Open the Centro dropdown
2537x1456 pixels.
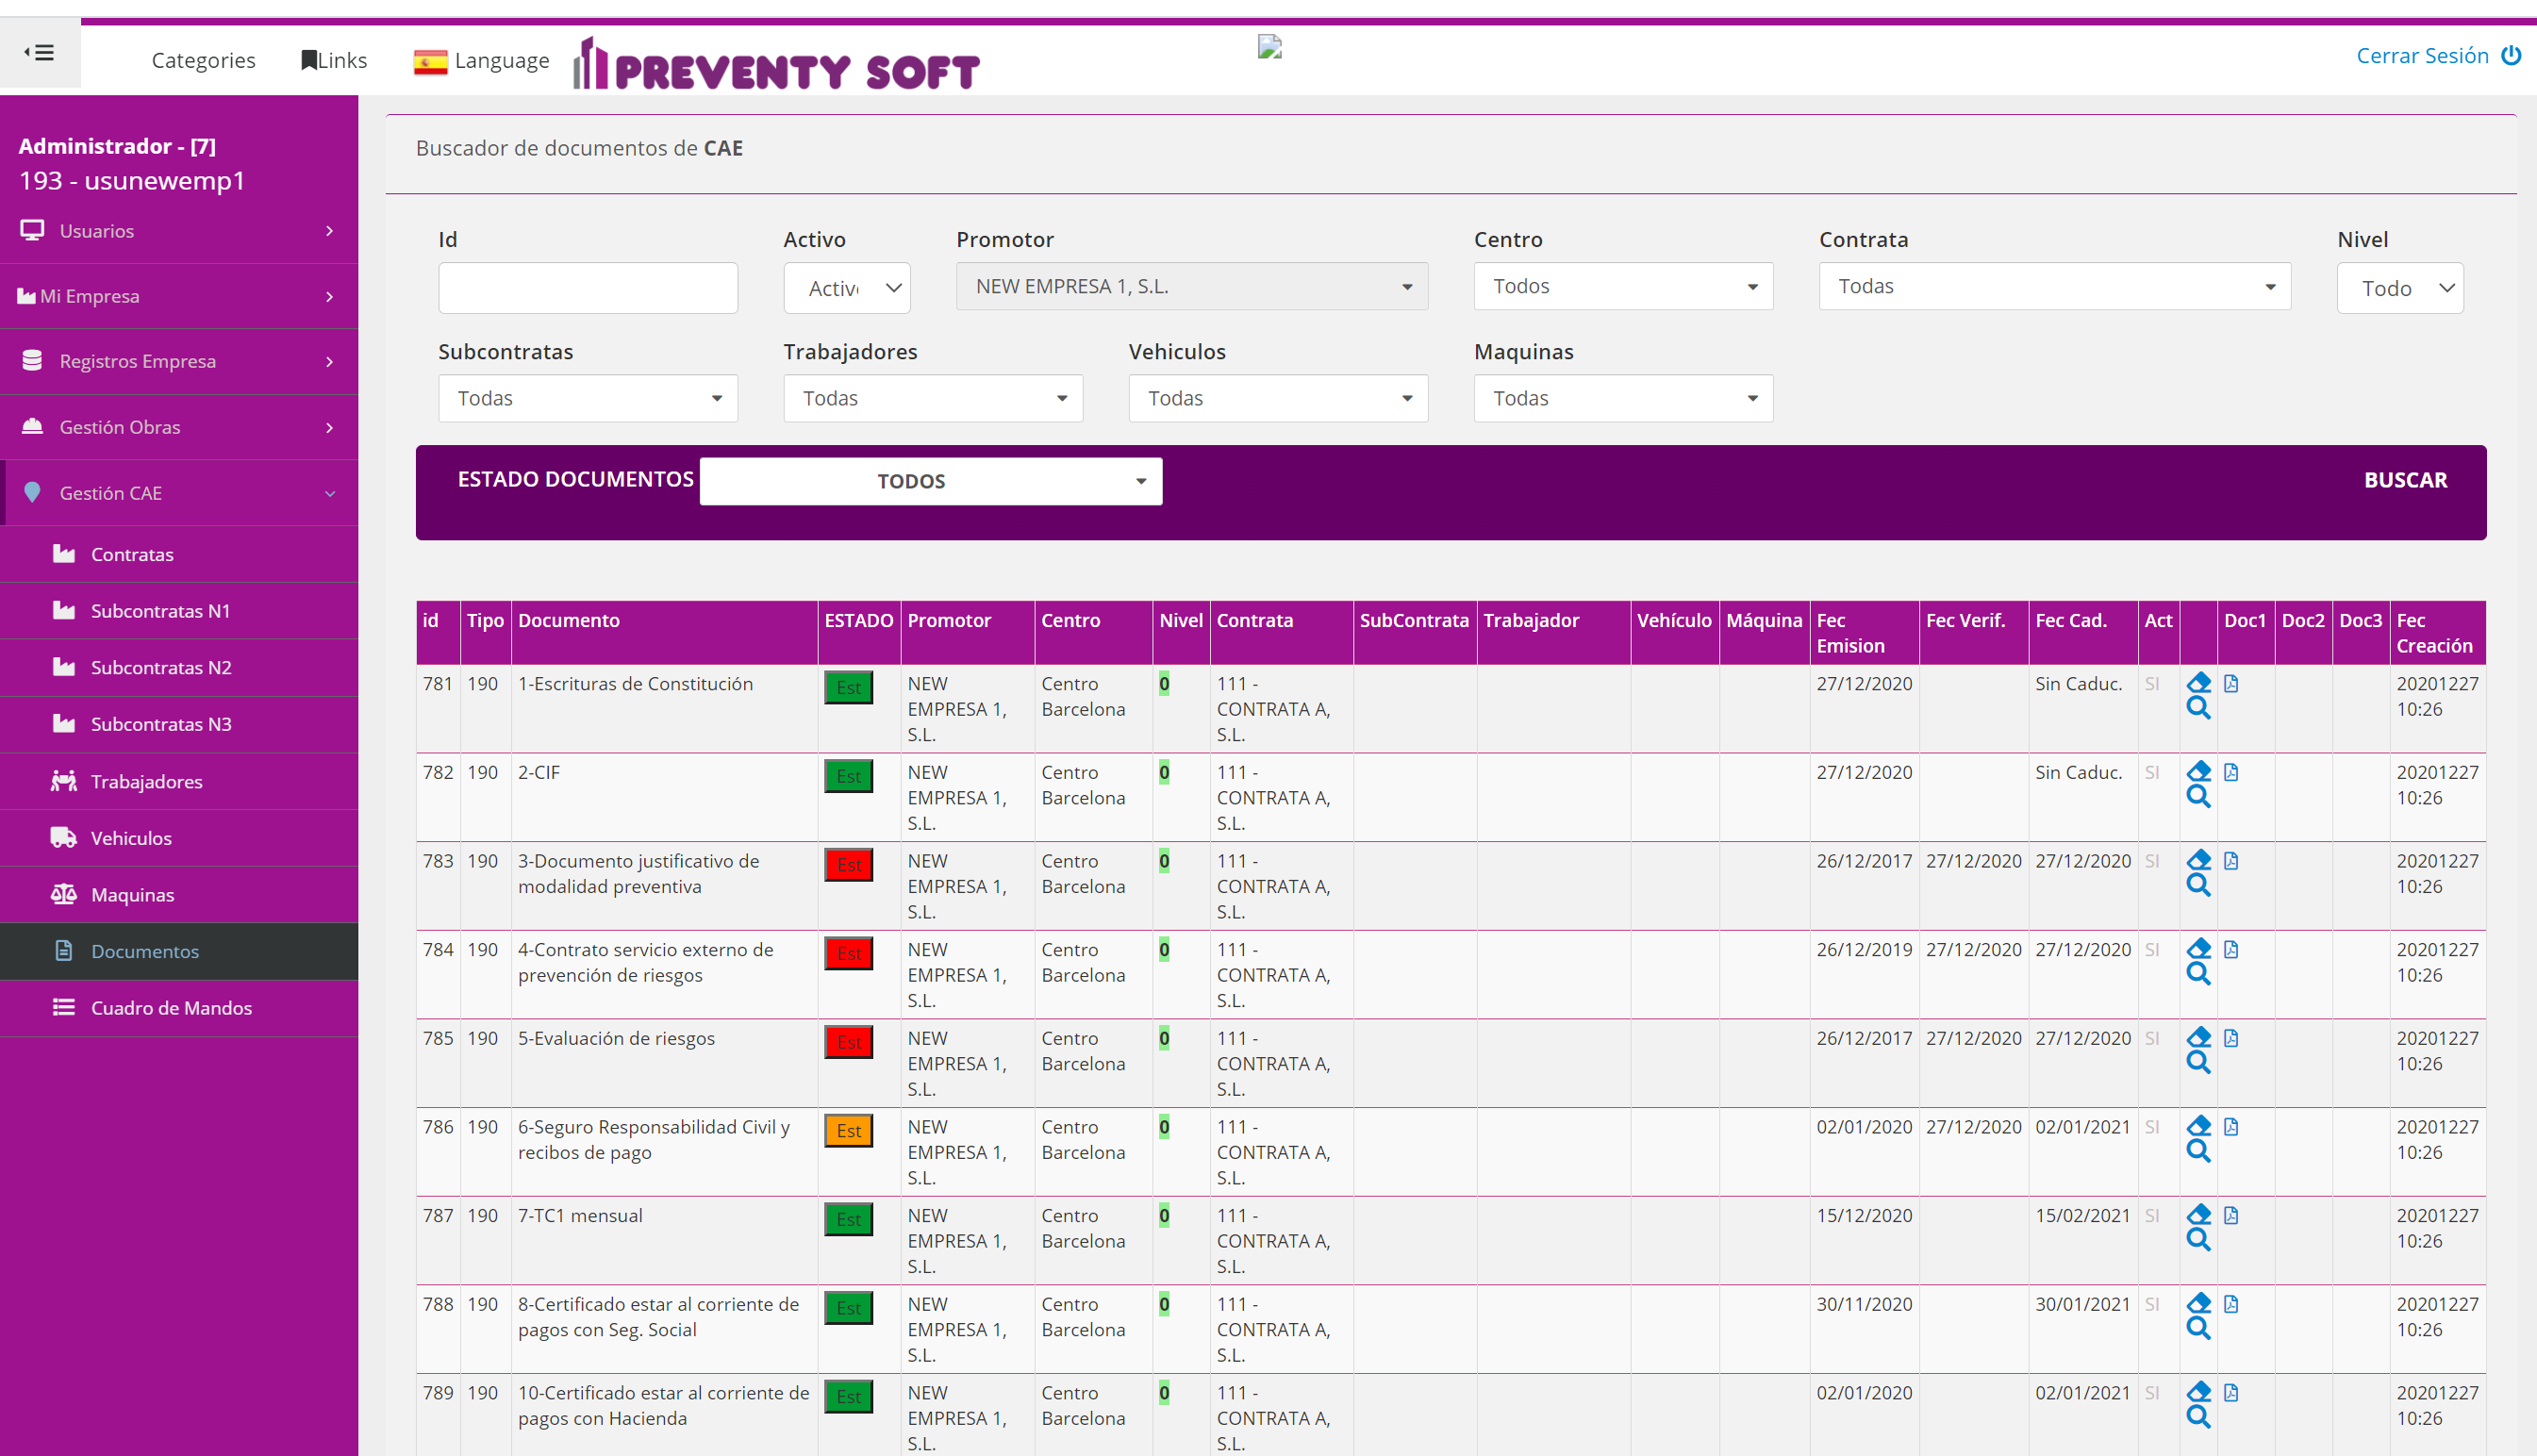[1622, 286]
